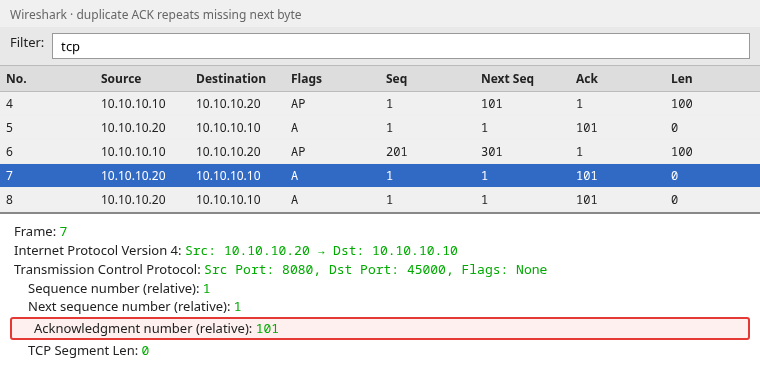Image resolution: width=760 pixels, height=368 pixels.
Task: Click the Filter: label
Action: point(27,43)
